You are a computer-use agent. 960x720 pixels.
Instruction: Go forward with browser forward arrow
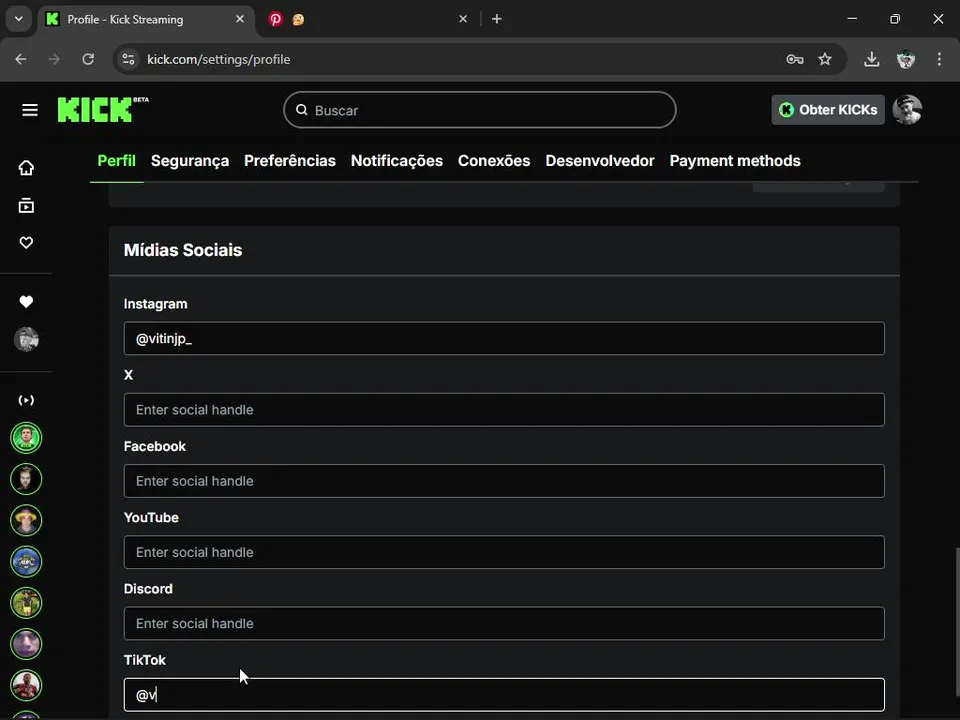pos(54,59)
